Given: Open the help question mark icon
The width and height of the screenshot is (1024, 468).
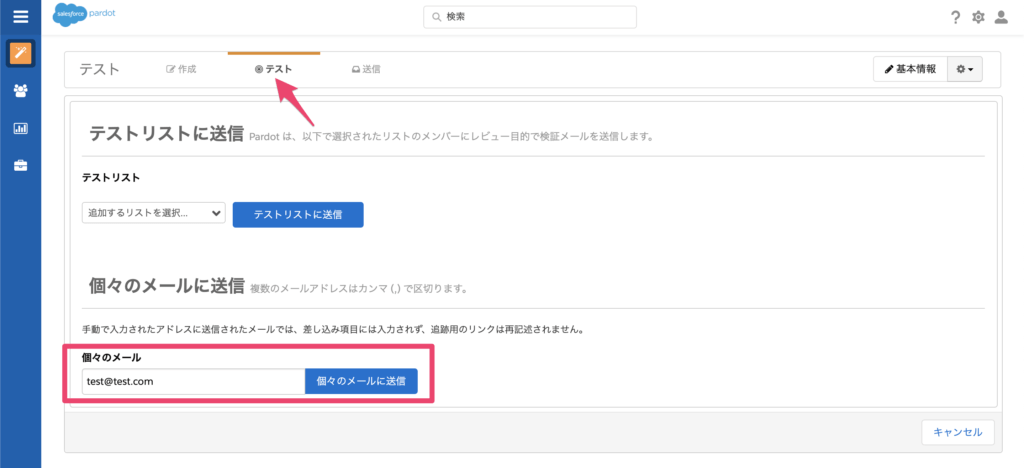Looking at the screenshot, I should (955, 18).
